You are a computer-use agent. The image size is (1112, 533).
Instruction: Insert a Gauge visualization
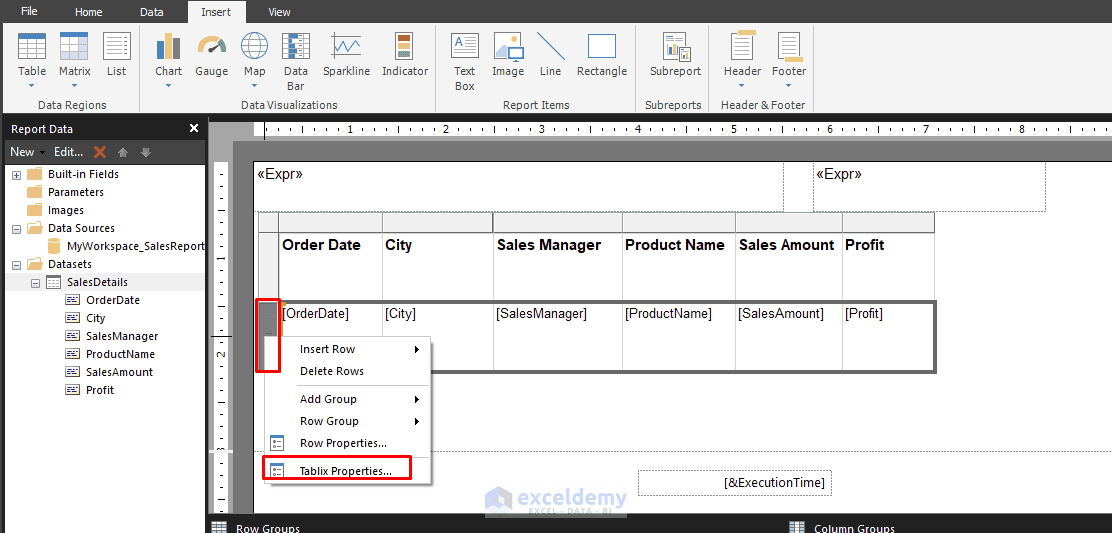point(211,53)
